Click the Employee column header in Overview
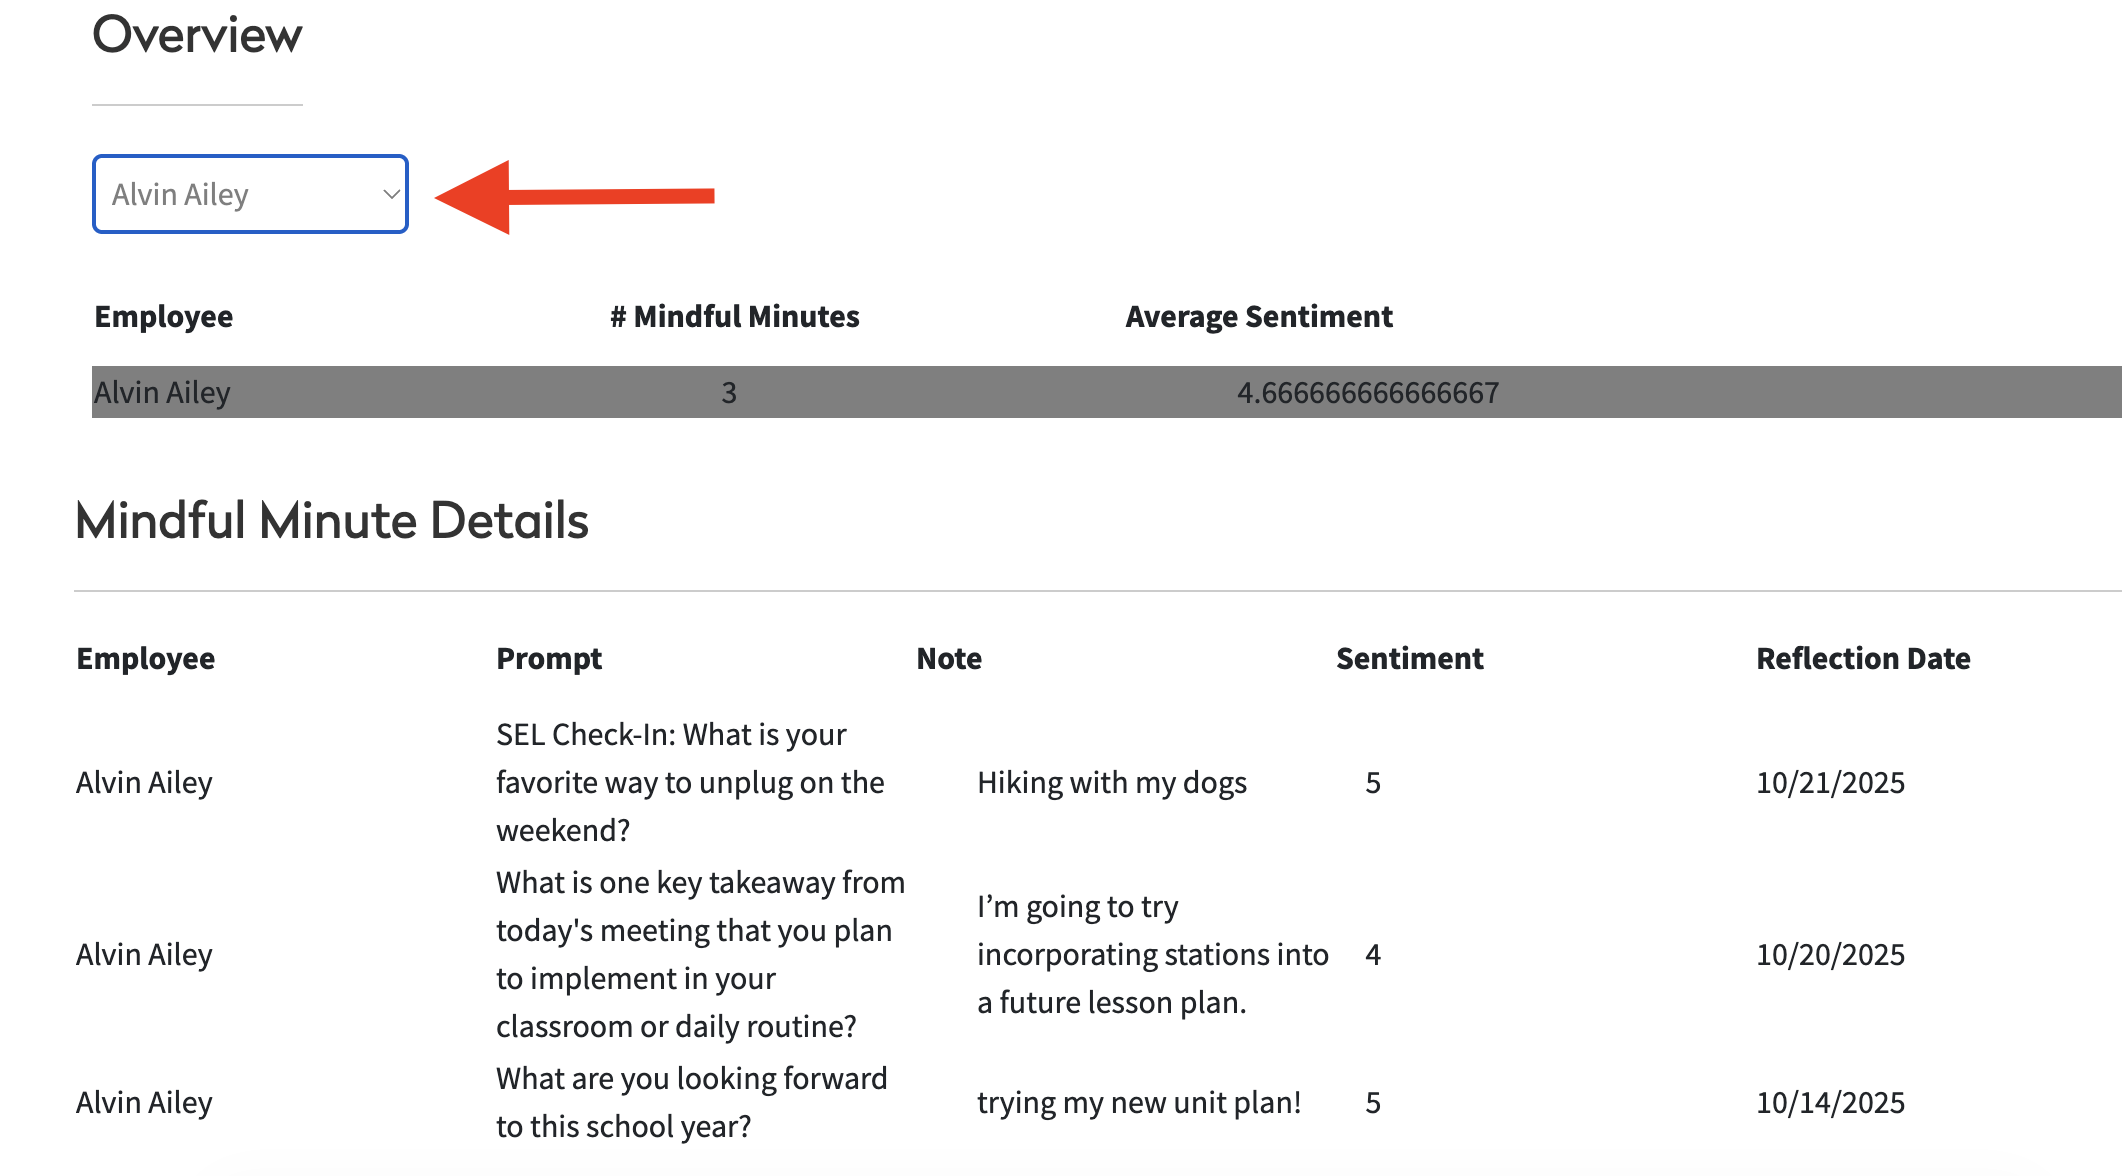 (x=163, y=316)
